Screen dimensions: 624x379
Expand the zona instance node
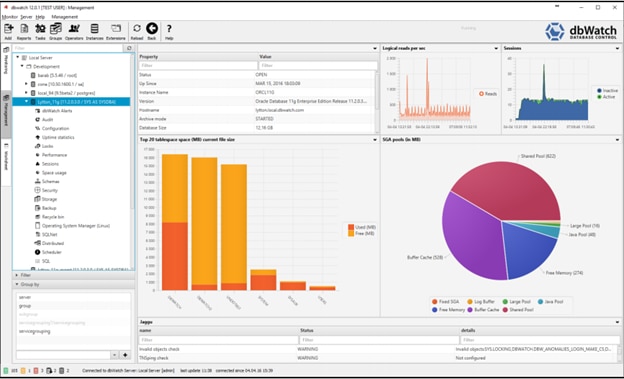tap(26, 84)
